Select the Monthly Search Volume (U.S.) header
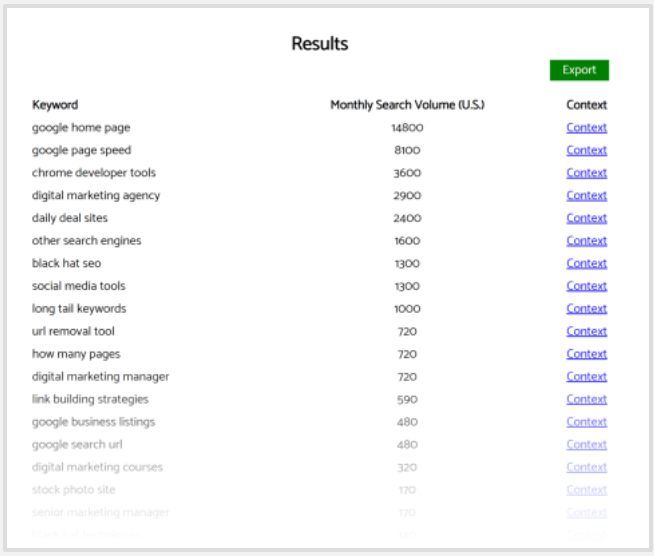 (x=407, y=105)
